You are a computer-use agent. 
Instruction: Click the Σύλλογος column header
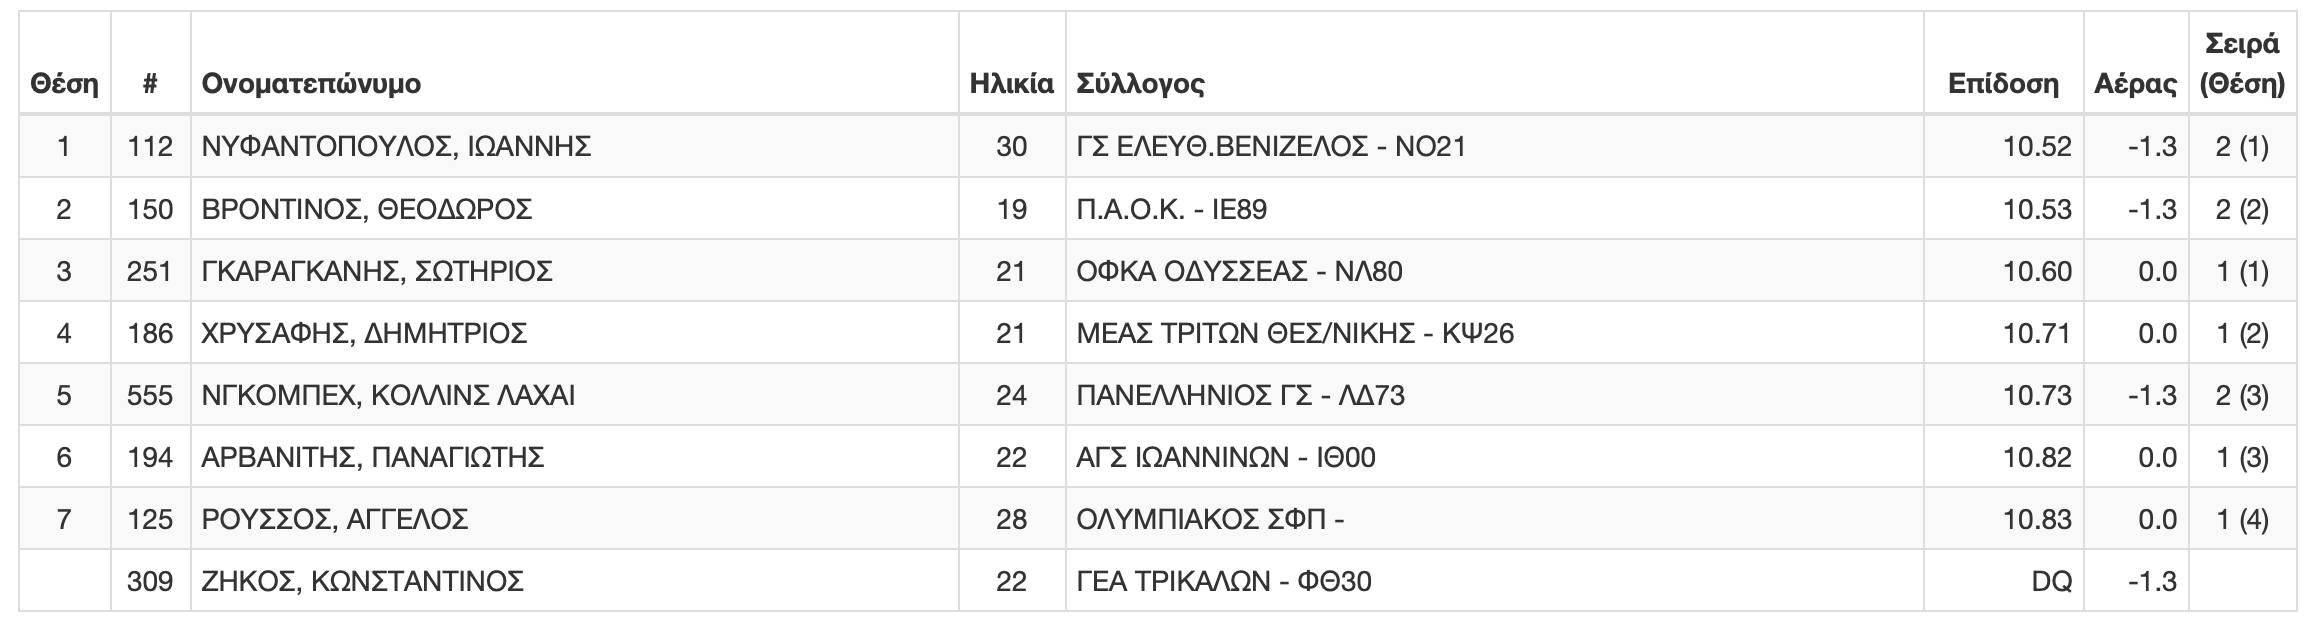tap(1140, 84)
